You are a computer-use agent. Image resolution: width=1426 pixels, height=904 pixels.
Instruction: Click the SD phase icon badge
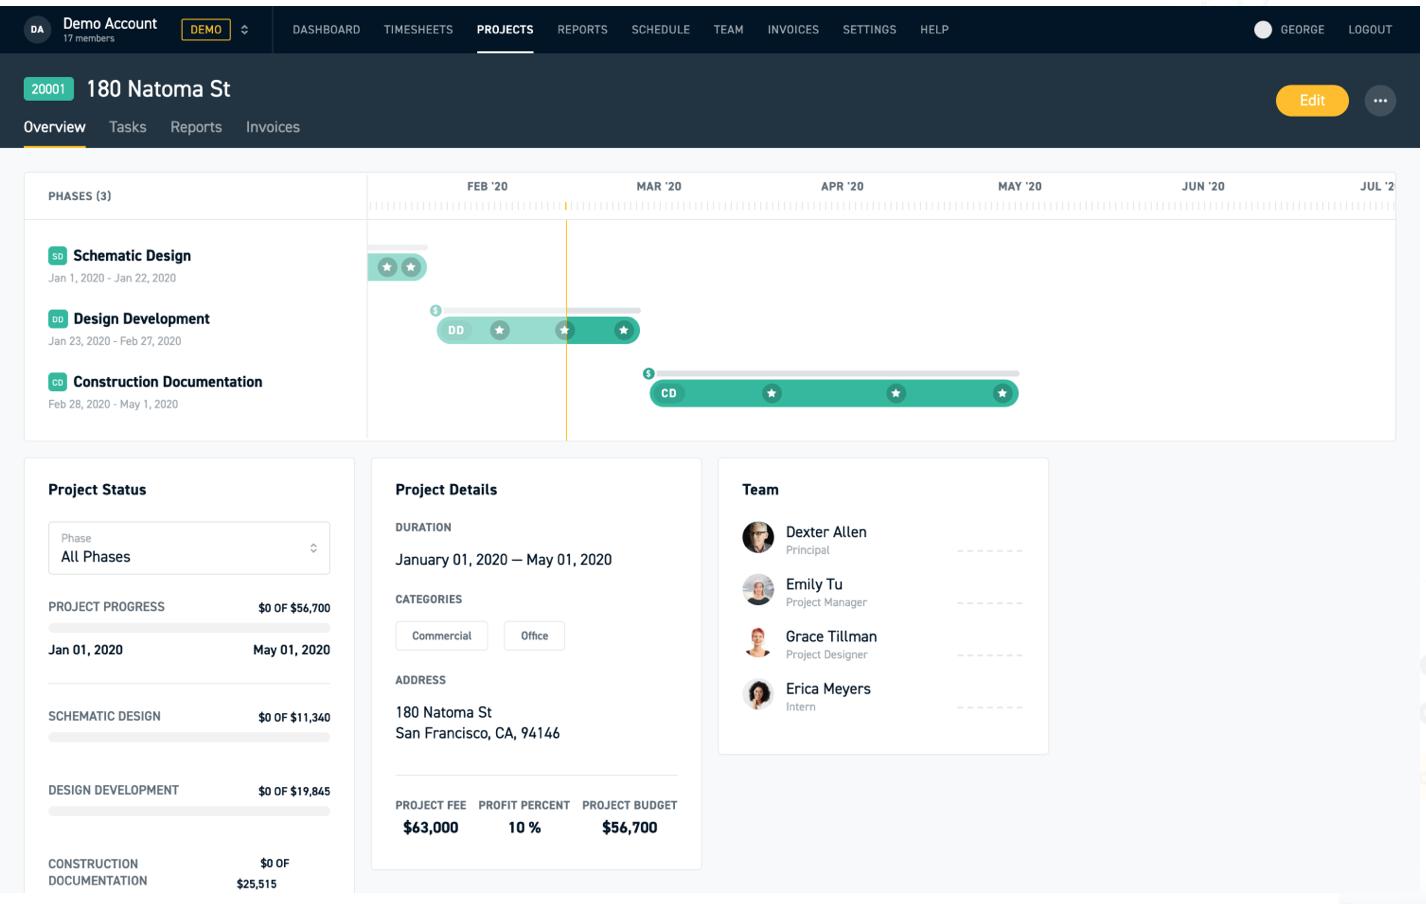coord(57,256)
